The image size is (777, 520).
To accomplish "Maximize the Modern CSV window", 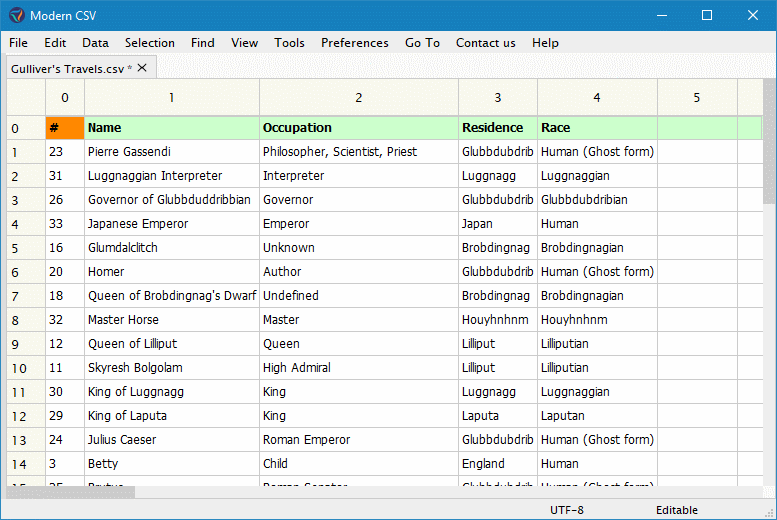I will [707, 15].
